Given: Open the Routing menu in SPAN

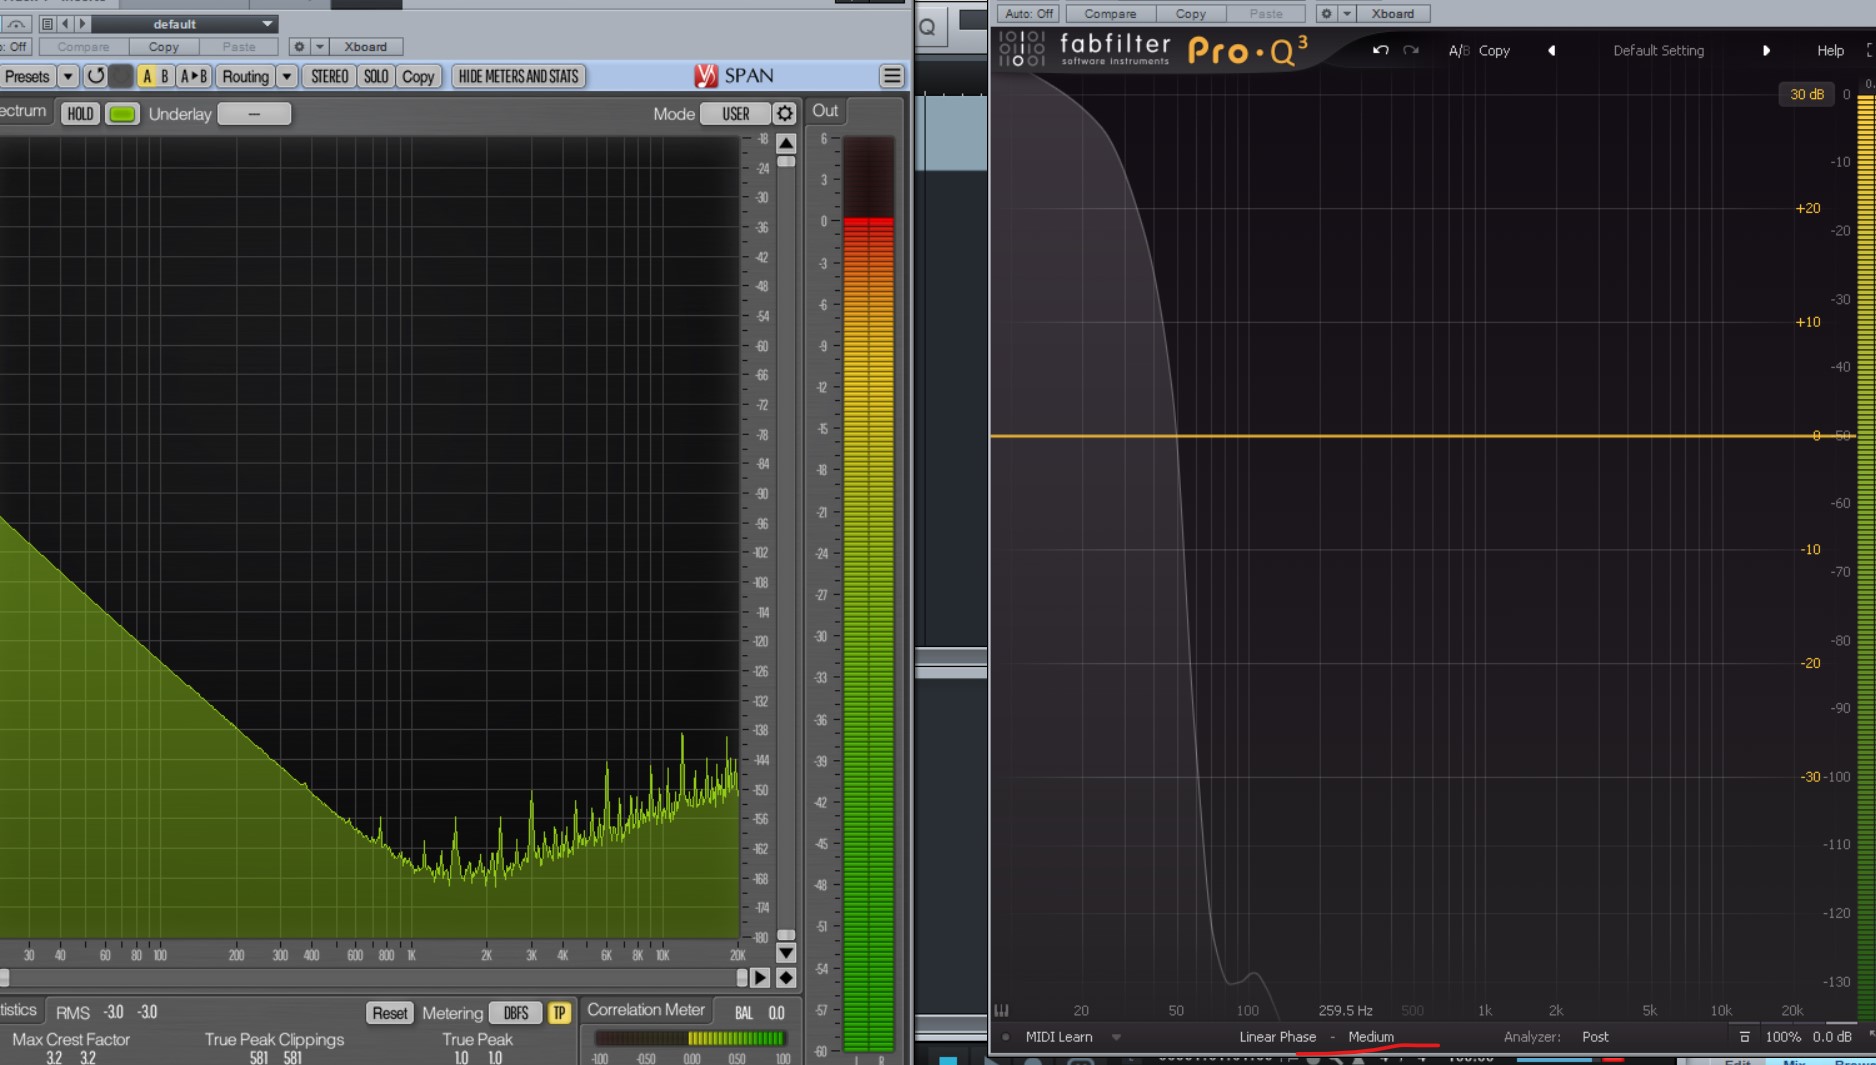Looking at the screenshot, I should tap(245, 76).
